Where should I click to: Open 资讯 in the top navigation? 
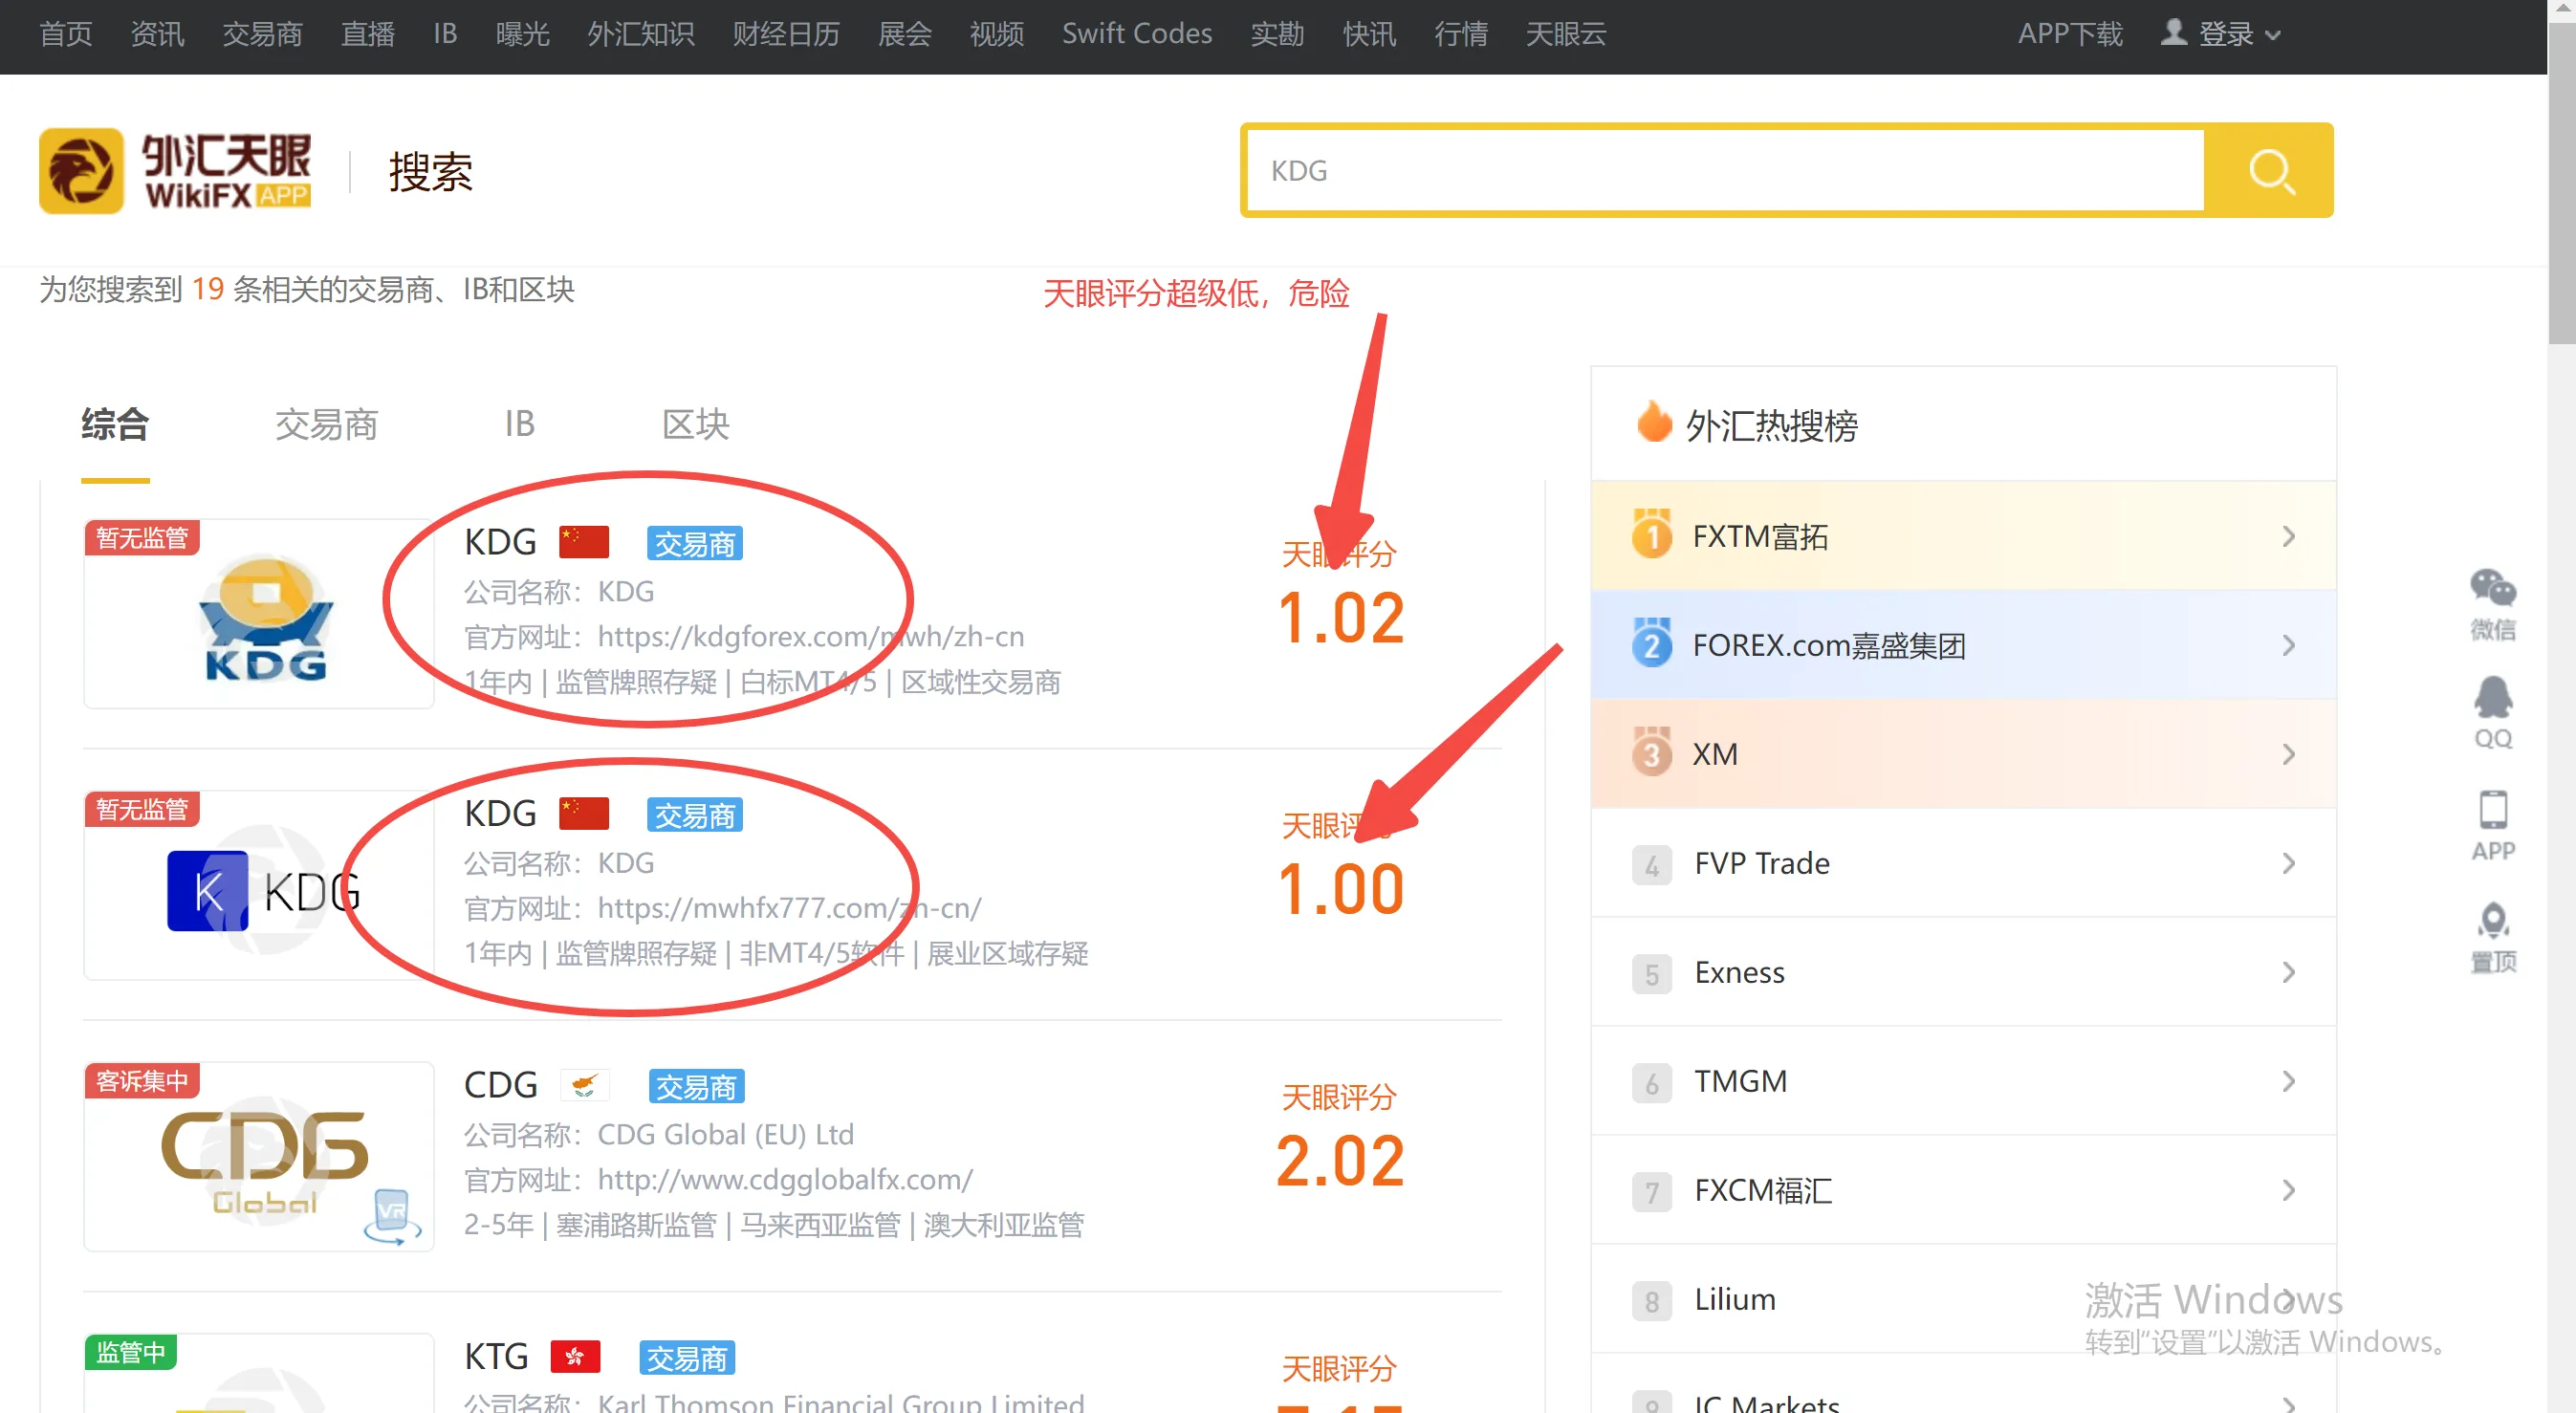tap(158, 33)
